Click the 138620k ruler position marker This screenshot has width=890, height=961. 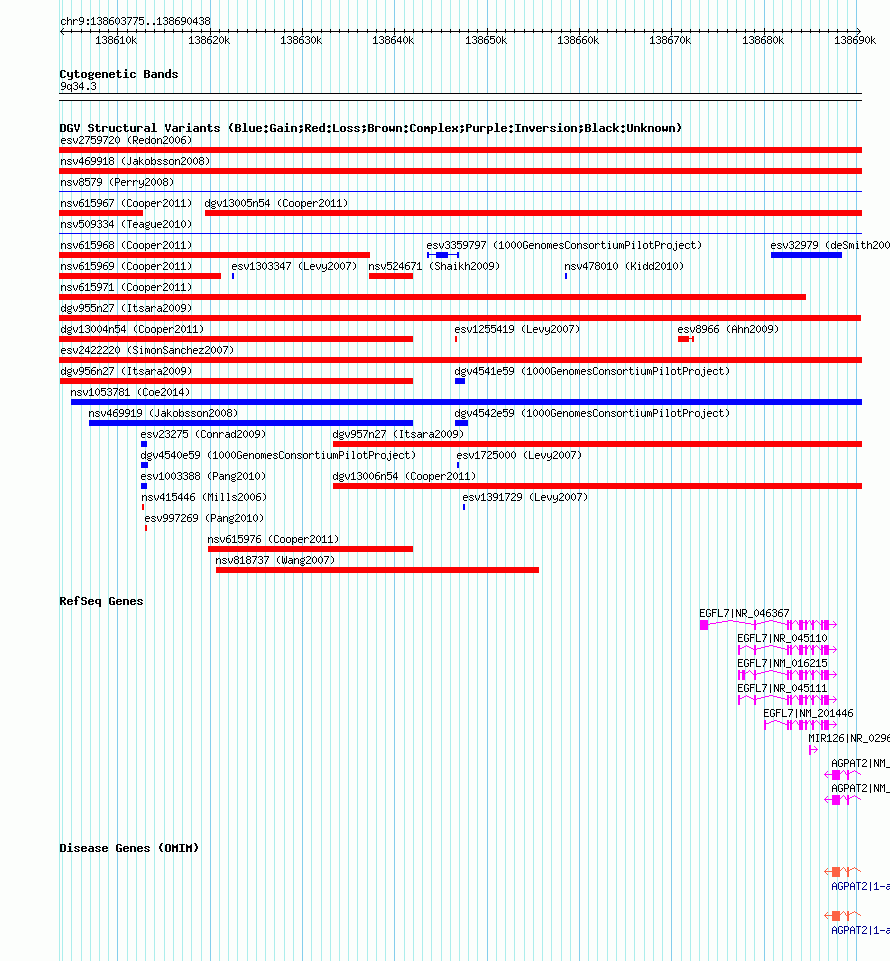209,40
